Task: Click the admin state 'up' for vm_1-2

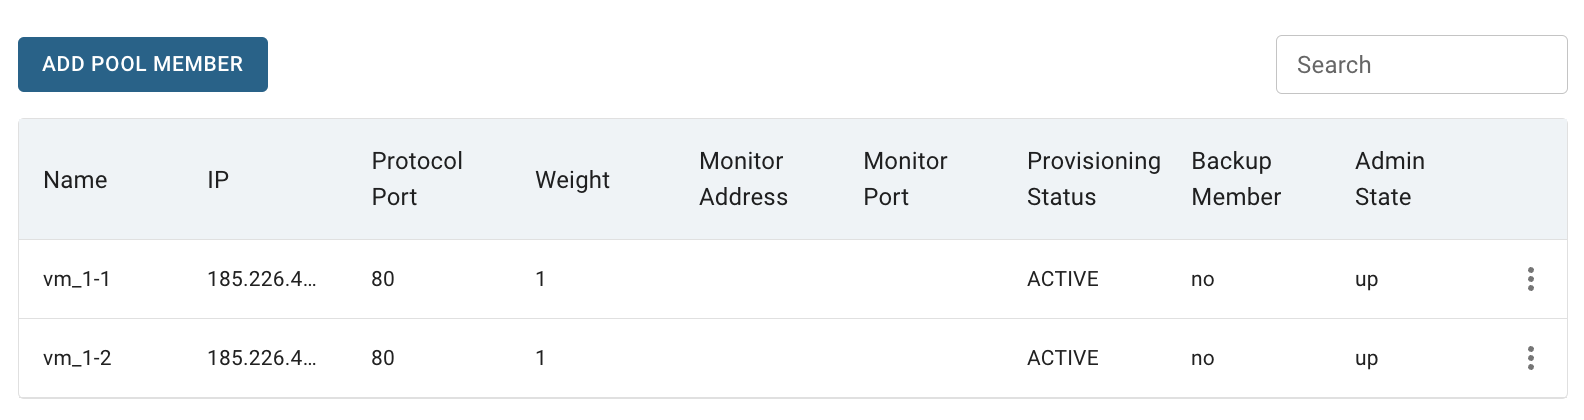Action: (1367, 359)
